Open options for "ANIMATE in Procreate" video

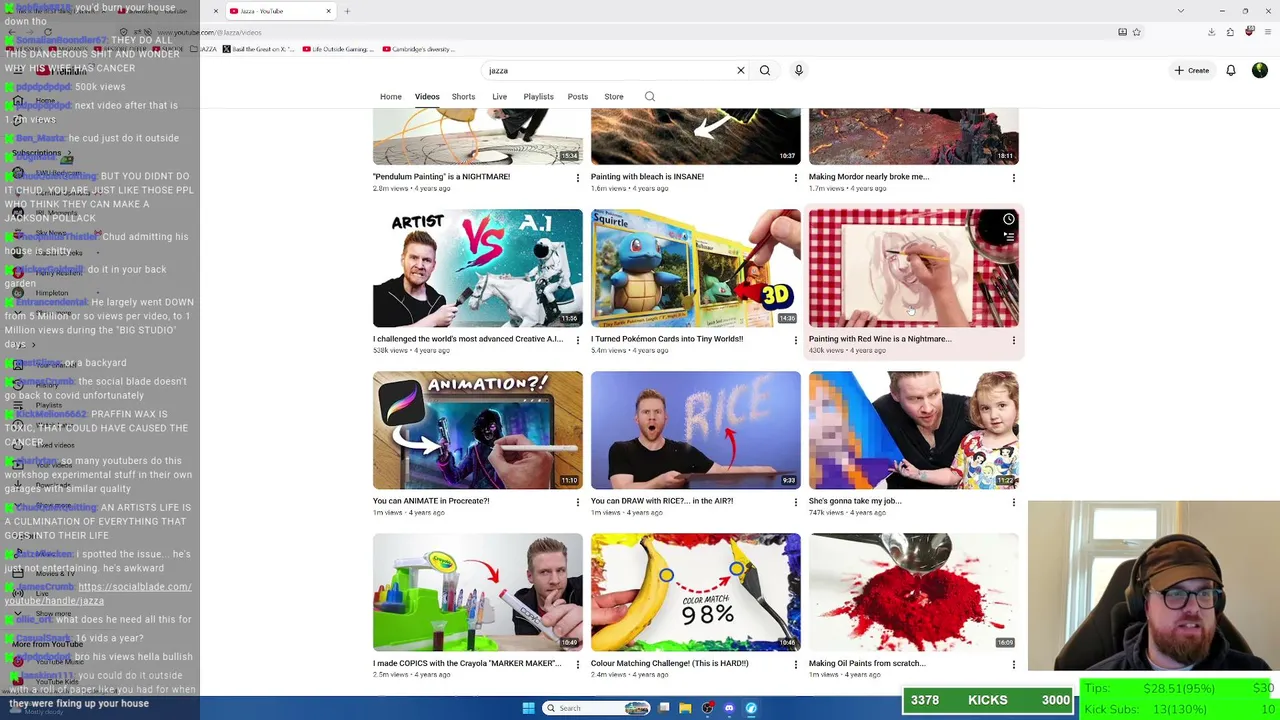pos(577,502)
